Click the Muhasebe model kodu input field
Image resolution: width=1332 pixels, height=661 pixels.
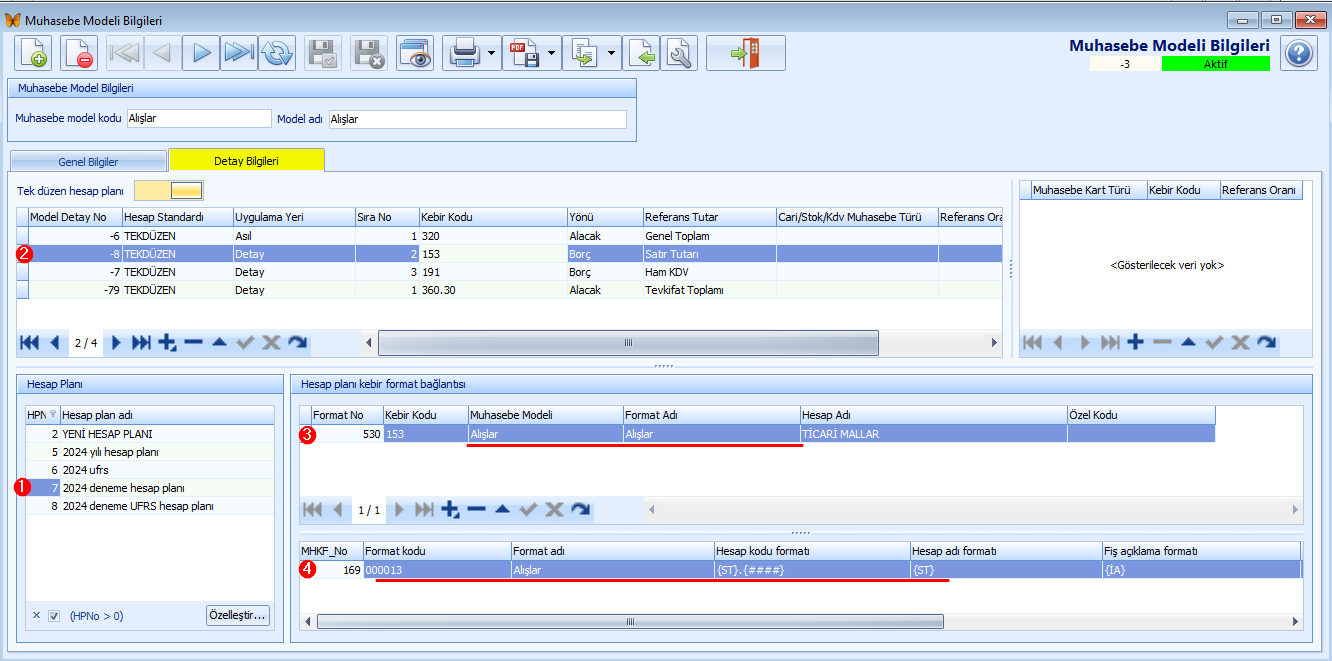199,119
